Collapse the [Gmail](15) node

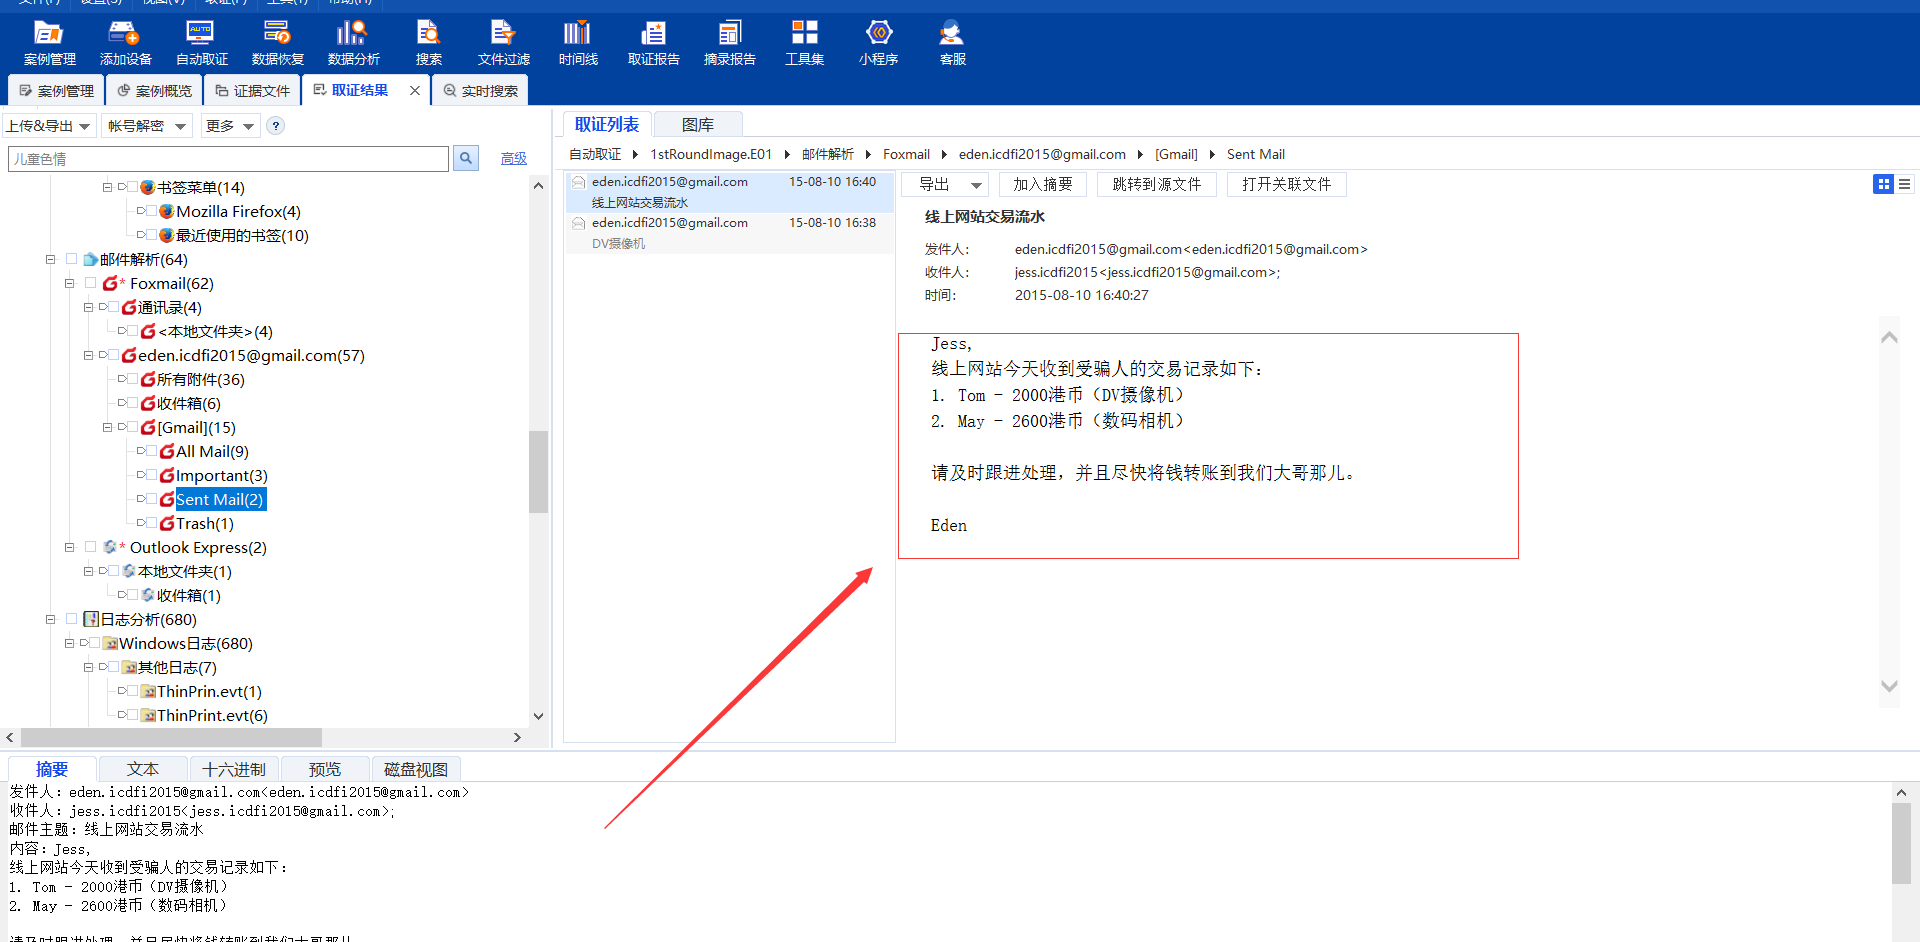pos(107,427)
